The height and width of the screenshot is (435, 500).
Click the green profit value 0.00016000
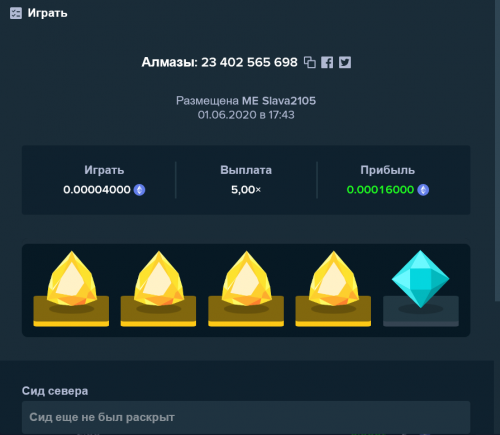[x=380, y=190]
